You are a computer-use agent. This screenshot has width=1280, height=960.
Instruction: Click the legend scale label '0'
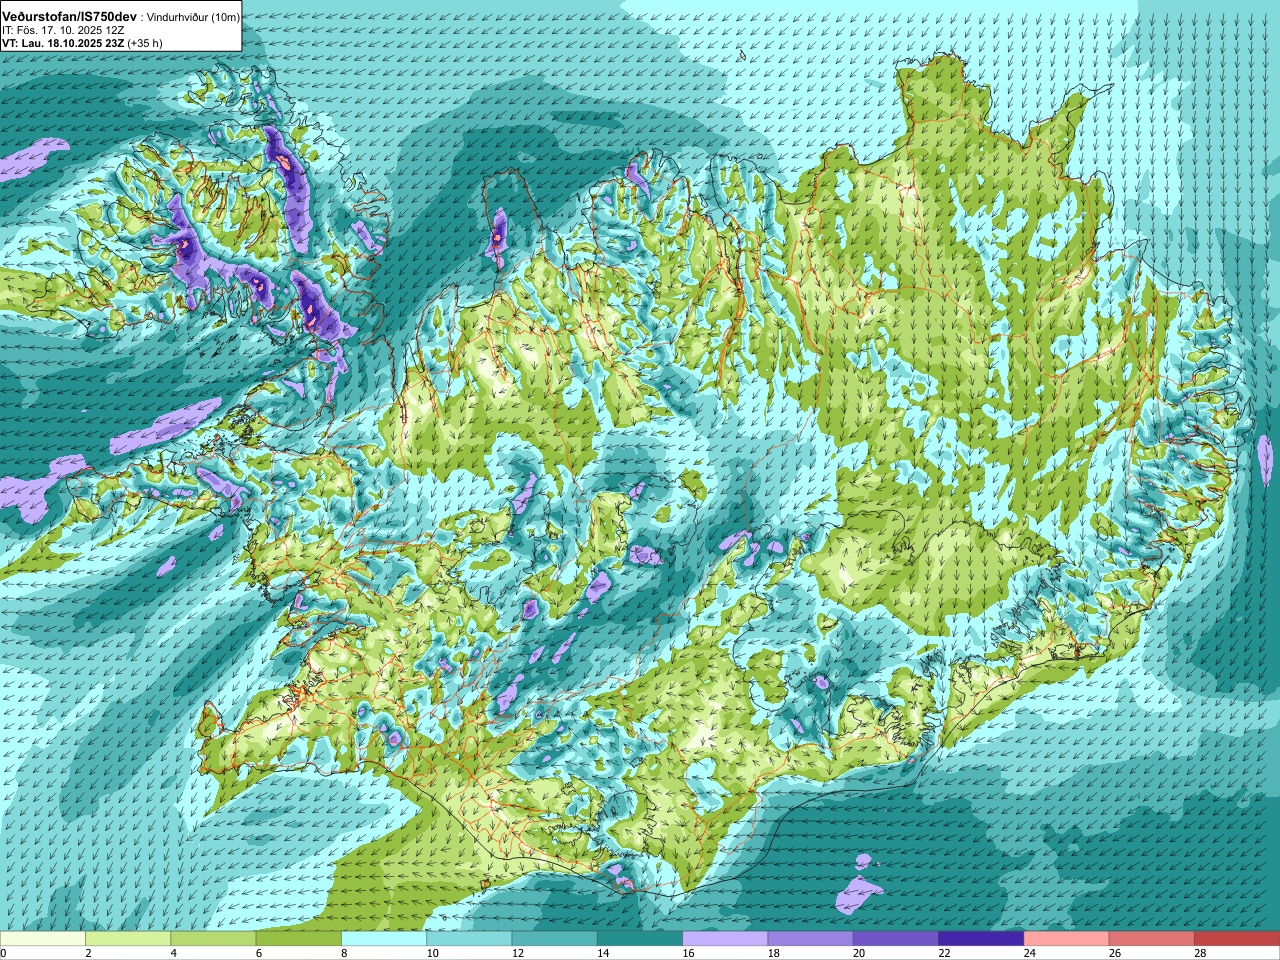[x=4, y=953]
